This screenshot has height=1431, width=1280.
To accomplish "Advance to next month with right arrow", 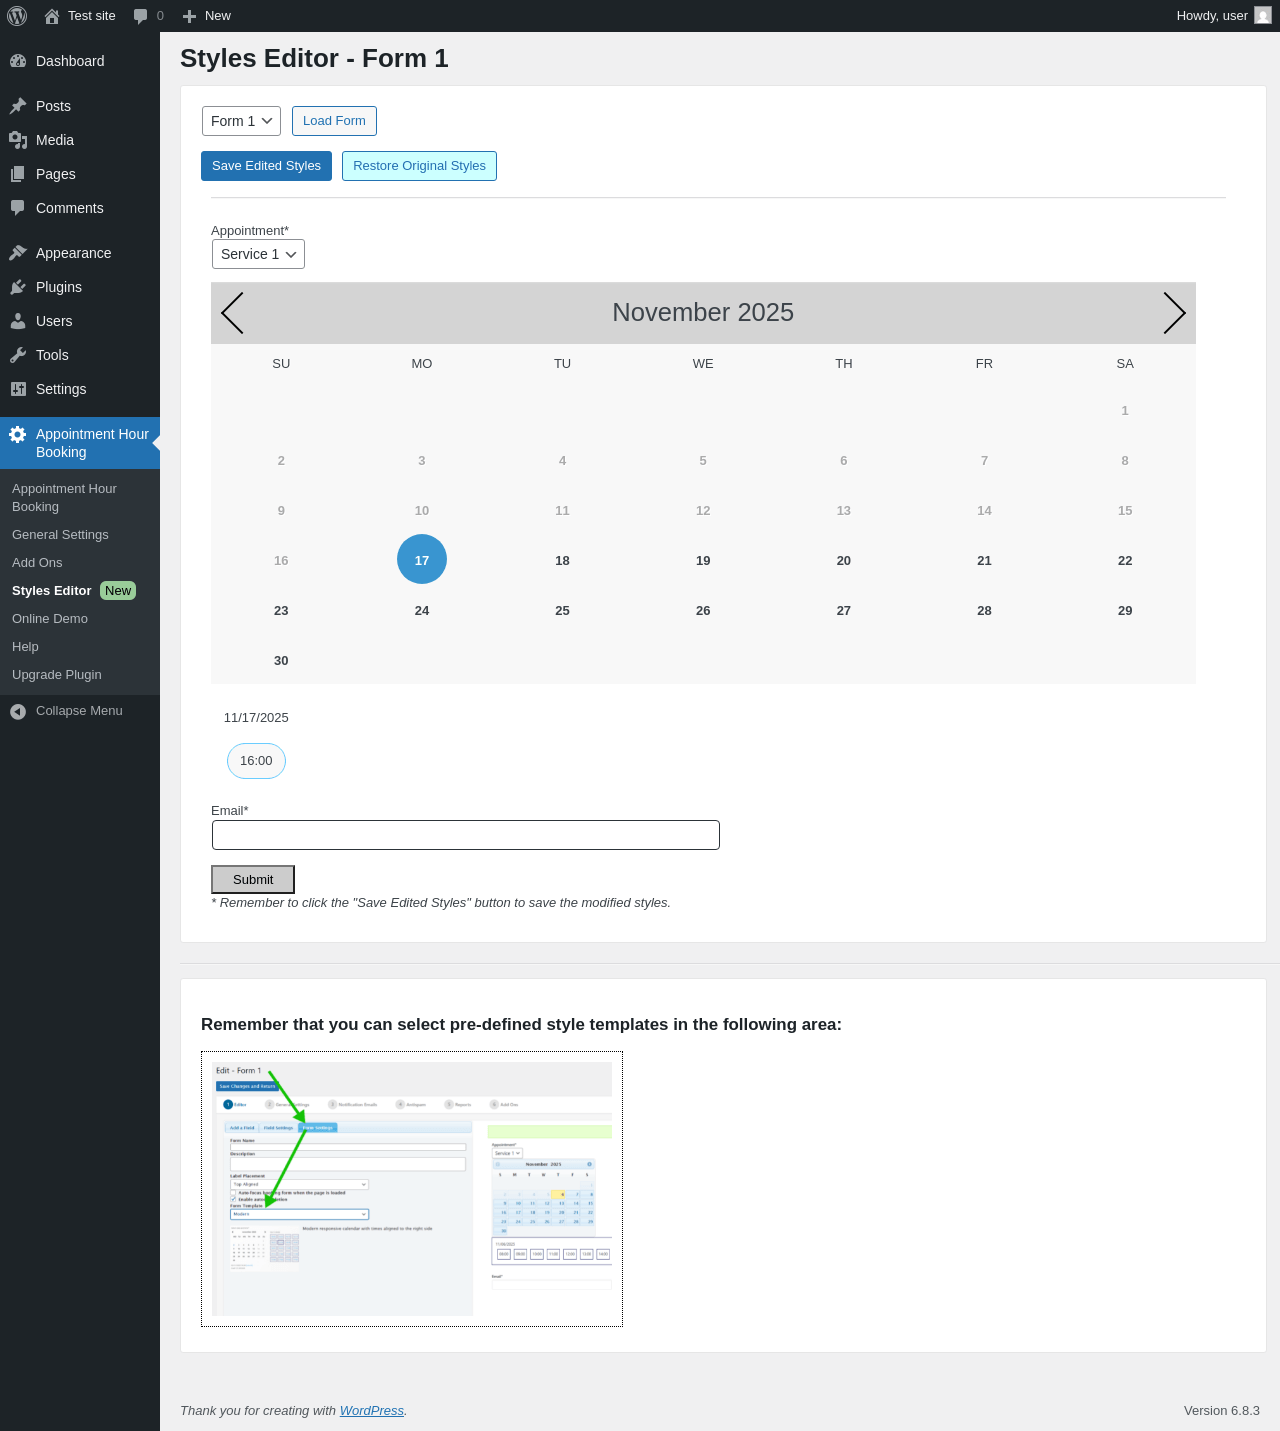I will coord(1175,313).
